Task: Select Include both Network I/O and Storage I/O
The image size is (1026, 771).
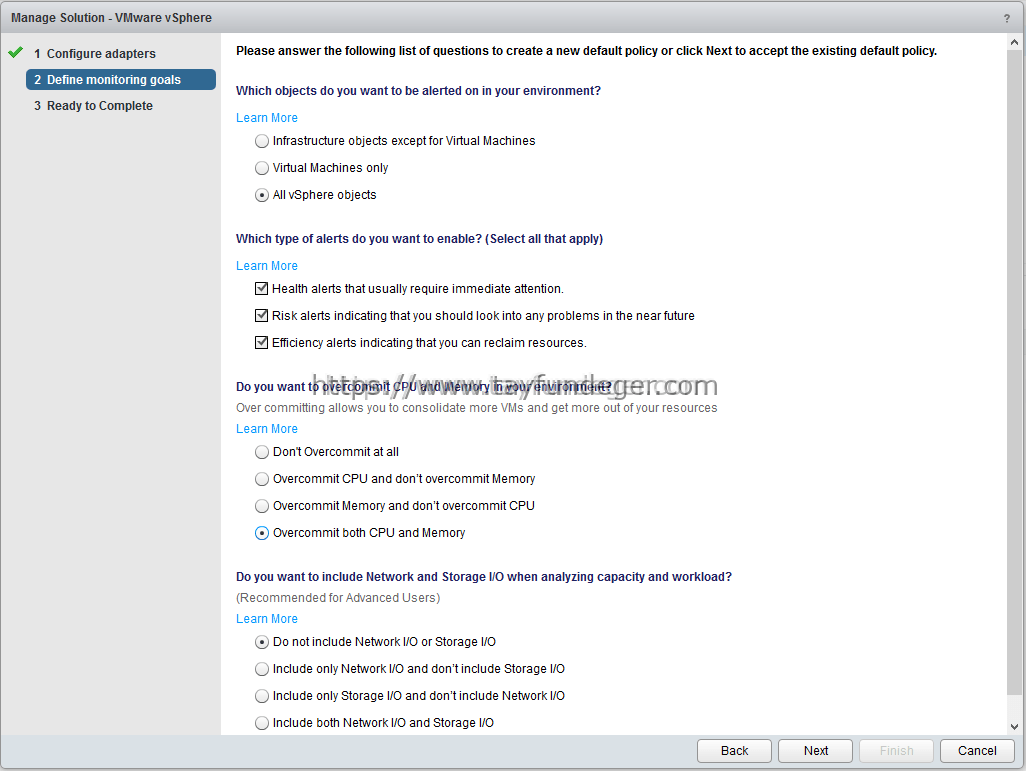Action: (x=262, y=723)
